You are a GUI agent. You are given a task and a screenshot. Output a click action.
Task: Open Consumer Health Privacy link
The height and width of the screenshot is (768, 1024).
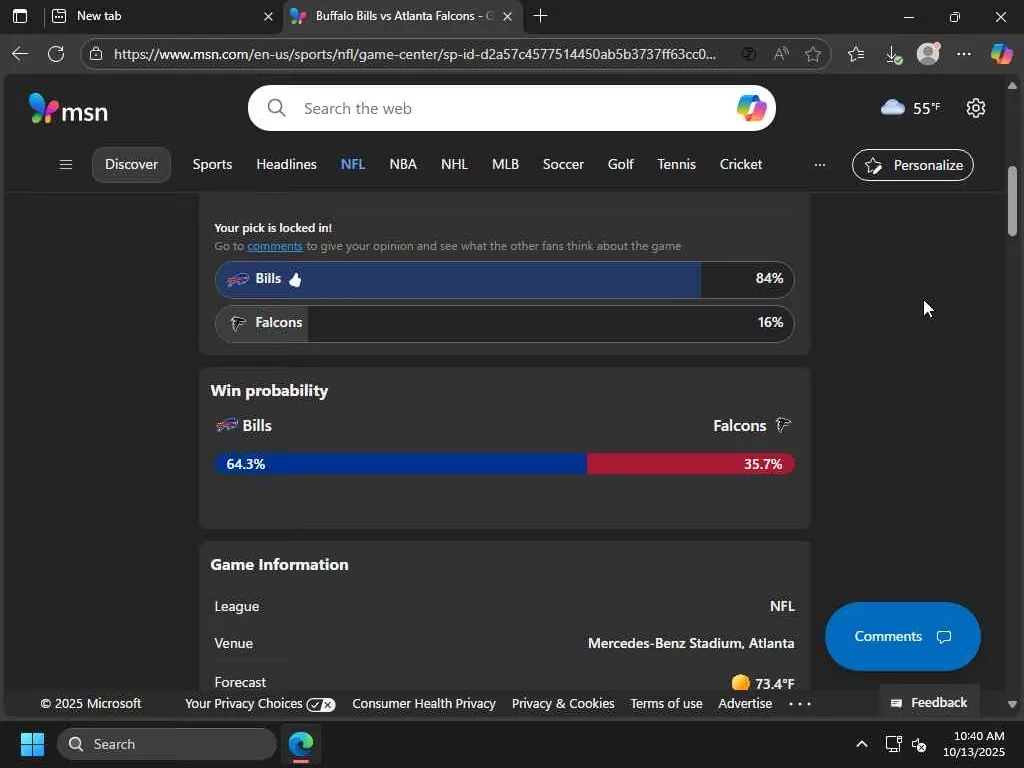click(x=424, y=704)
